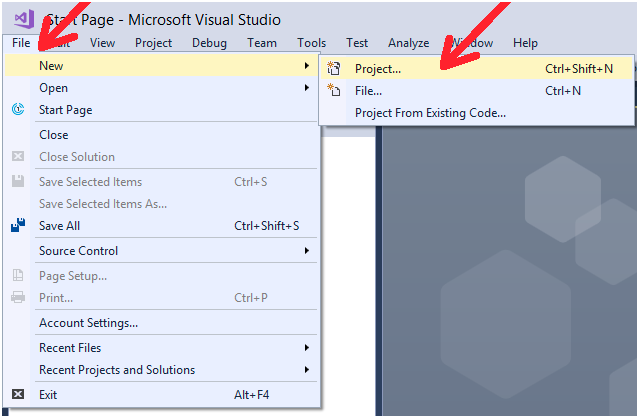Open the Tools menu
The height and width of the screenshot is (420, 637).
coord(312,43)
